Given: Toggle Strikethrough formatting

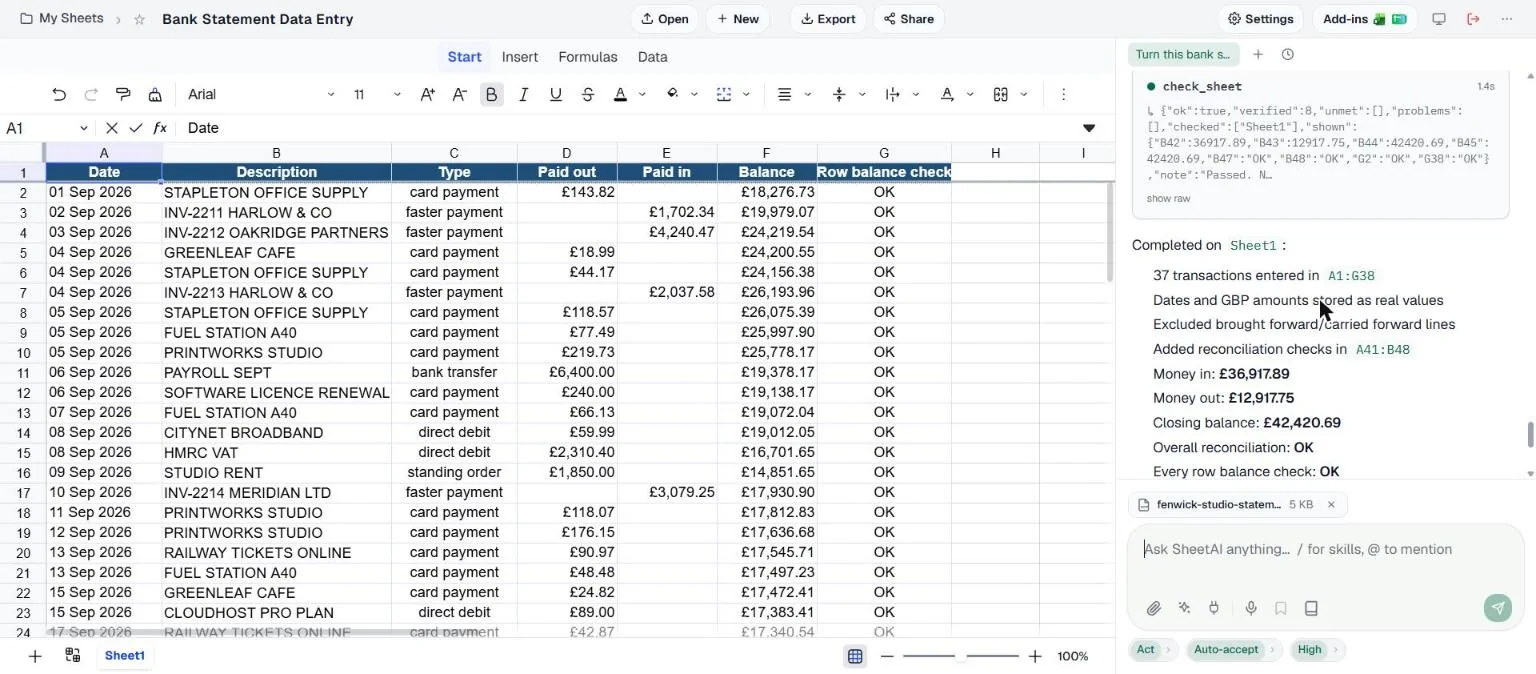Looking at the screenshot, I should tap(587, 94).
